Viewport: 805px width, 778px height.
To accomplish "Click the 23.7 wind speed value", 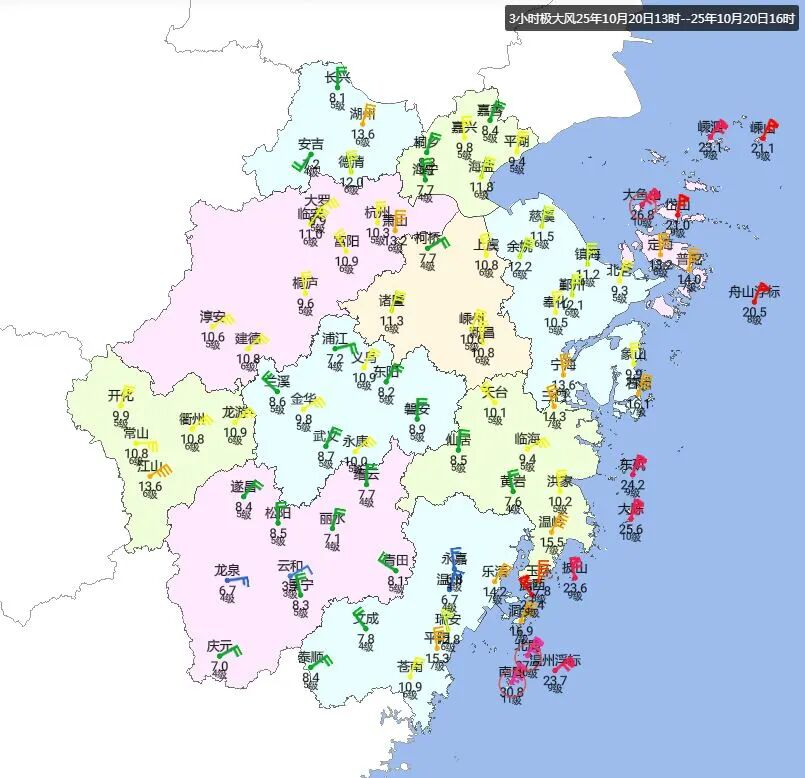I will [x=555, y=681].
